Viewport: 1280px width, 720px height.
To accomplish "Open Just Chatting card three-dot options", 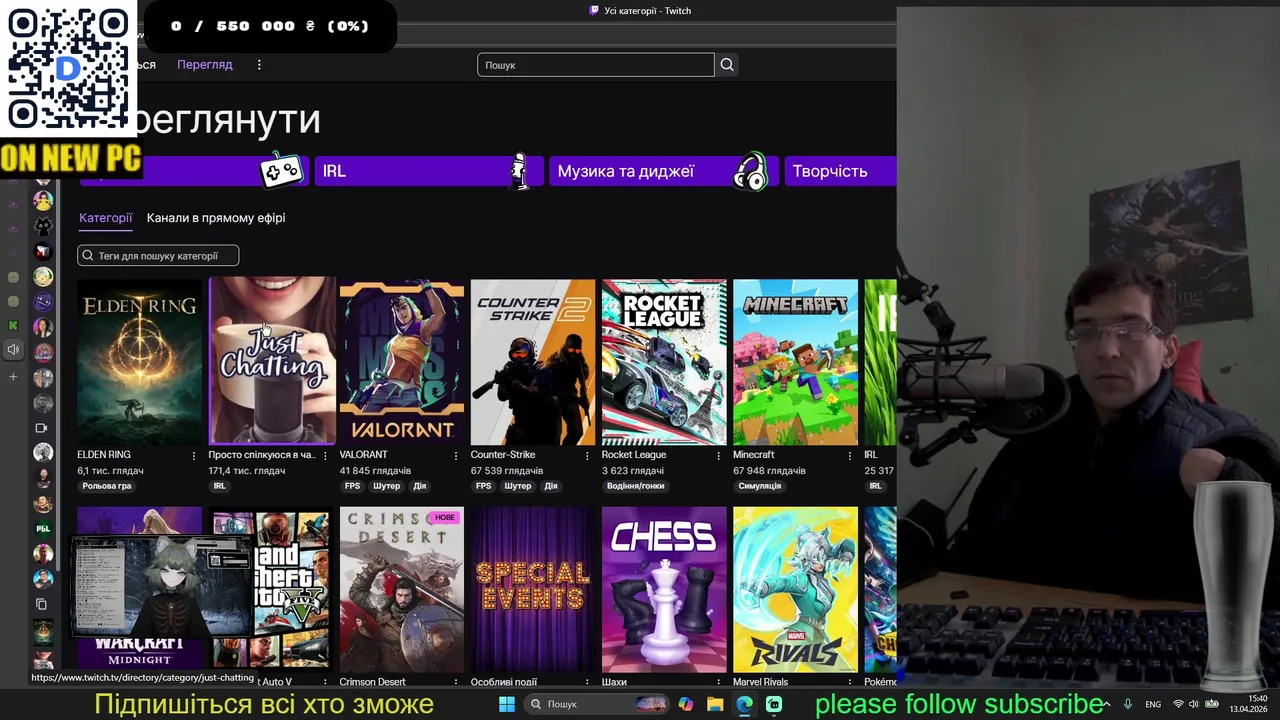I will (325, 455).
